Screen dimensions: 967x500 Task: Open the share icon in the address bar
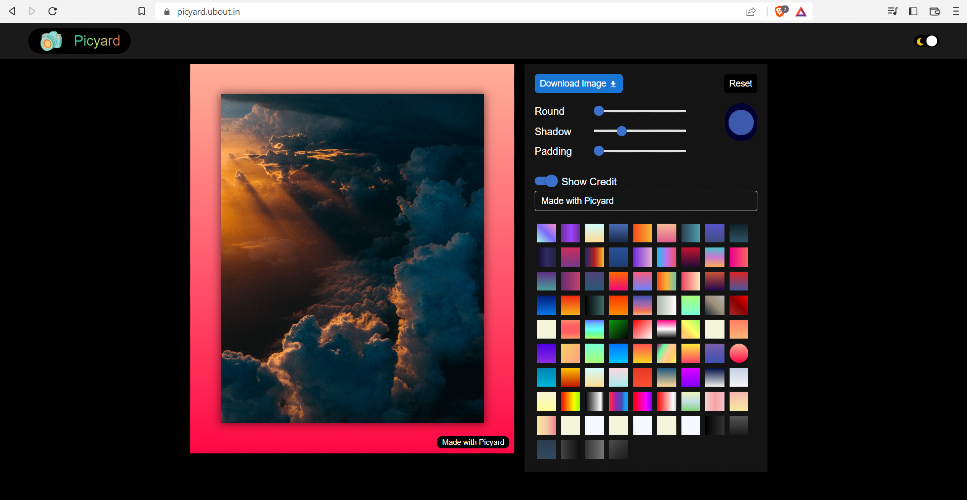pos(751,11)
